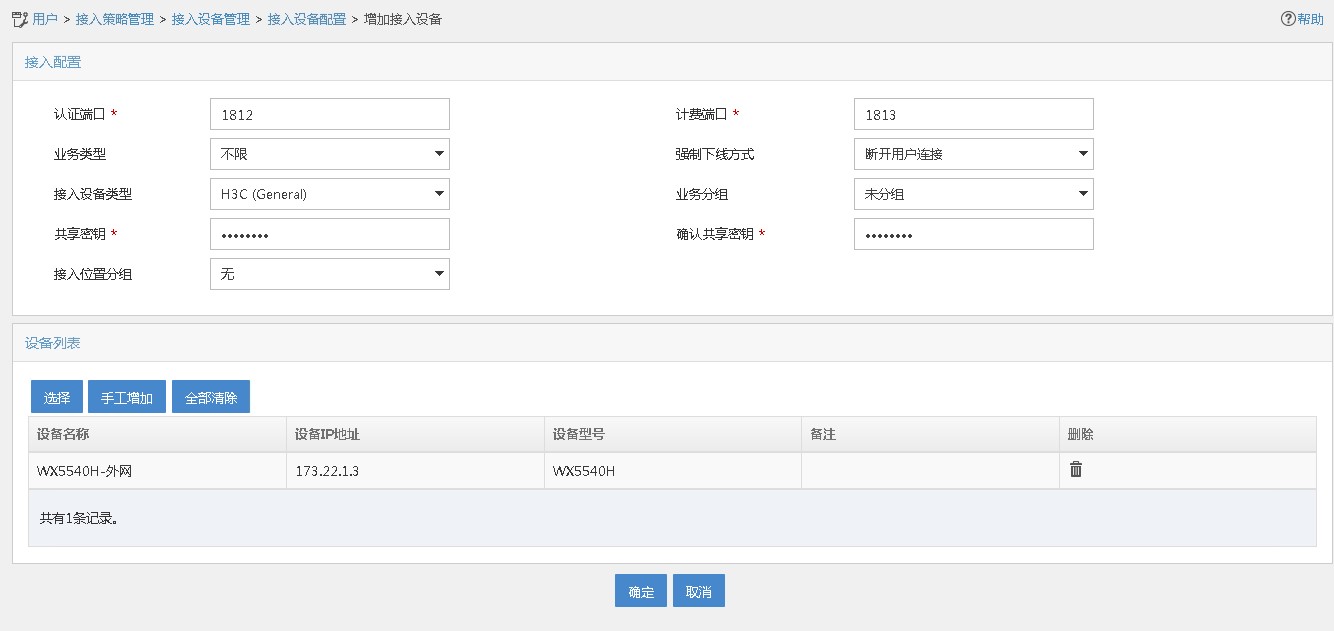Expand the 强制下线方式 dropdown
This screenshot has width=1334, height=631.
point(974,154)
